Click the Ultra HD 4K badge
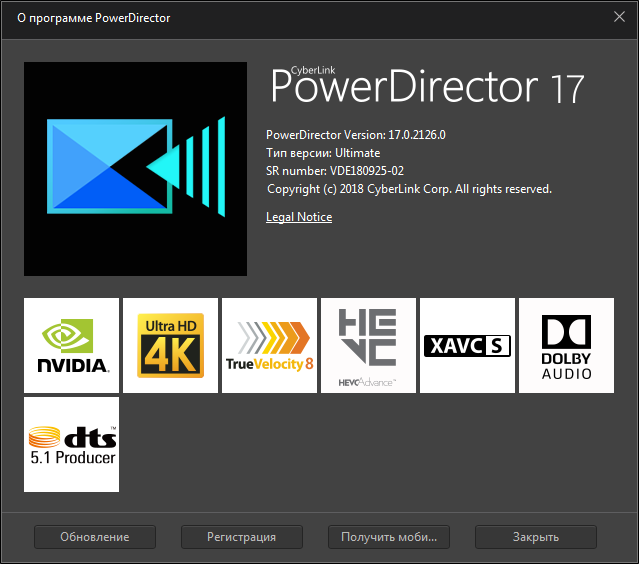The width and height of the screenshot is (639, 564). pyautogui.click(x=170, y=345)
